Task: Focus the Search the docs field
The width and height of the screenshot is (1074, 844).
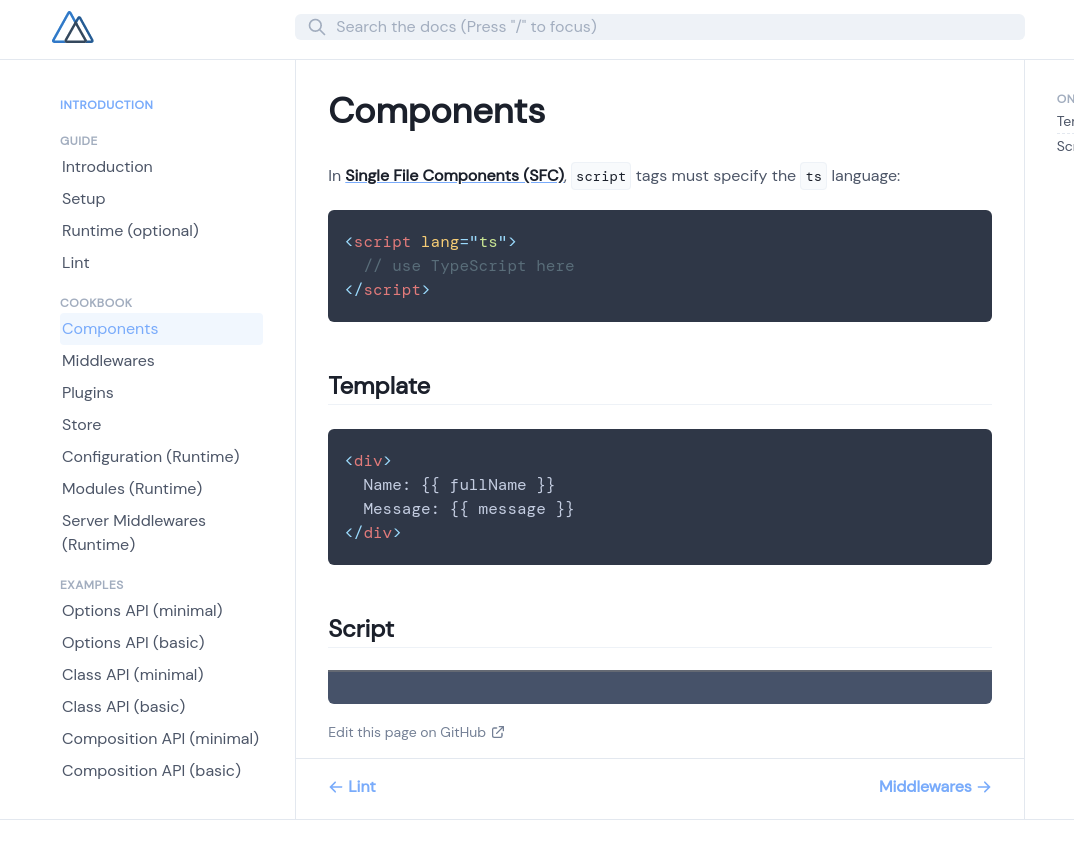Action: (660, 27)
